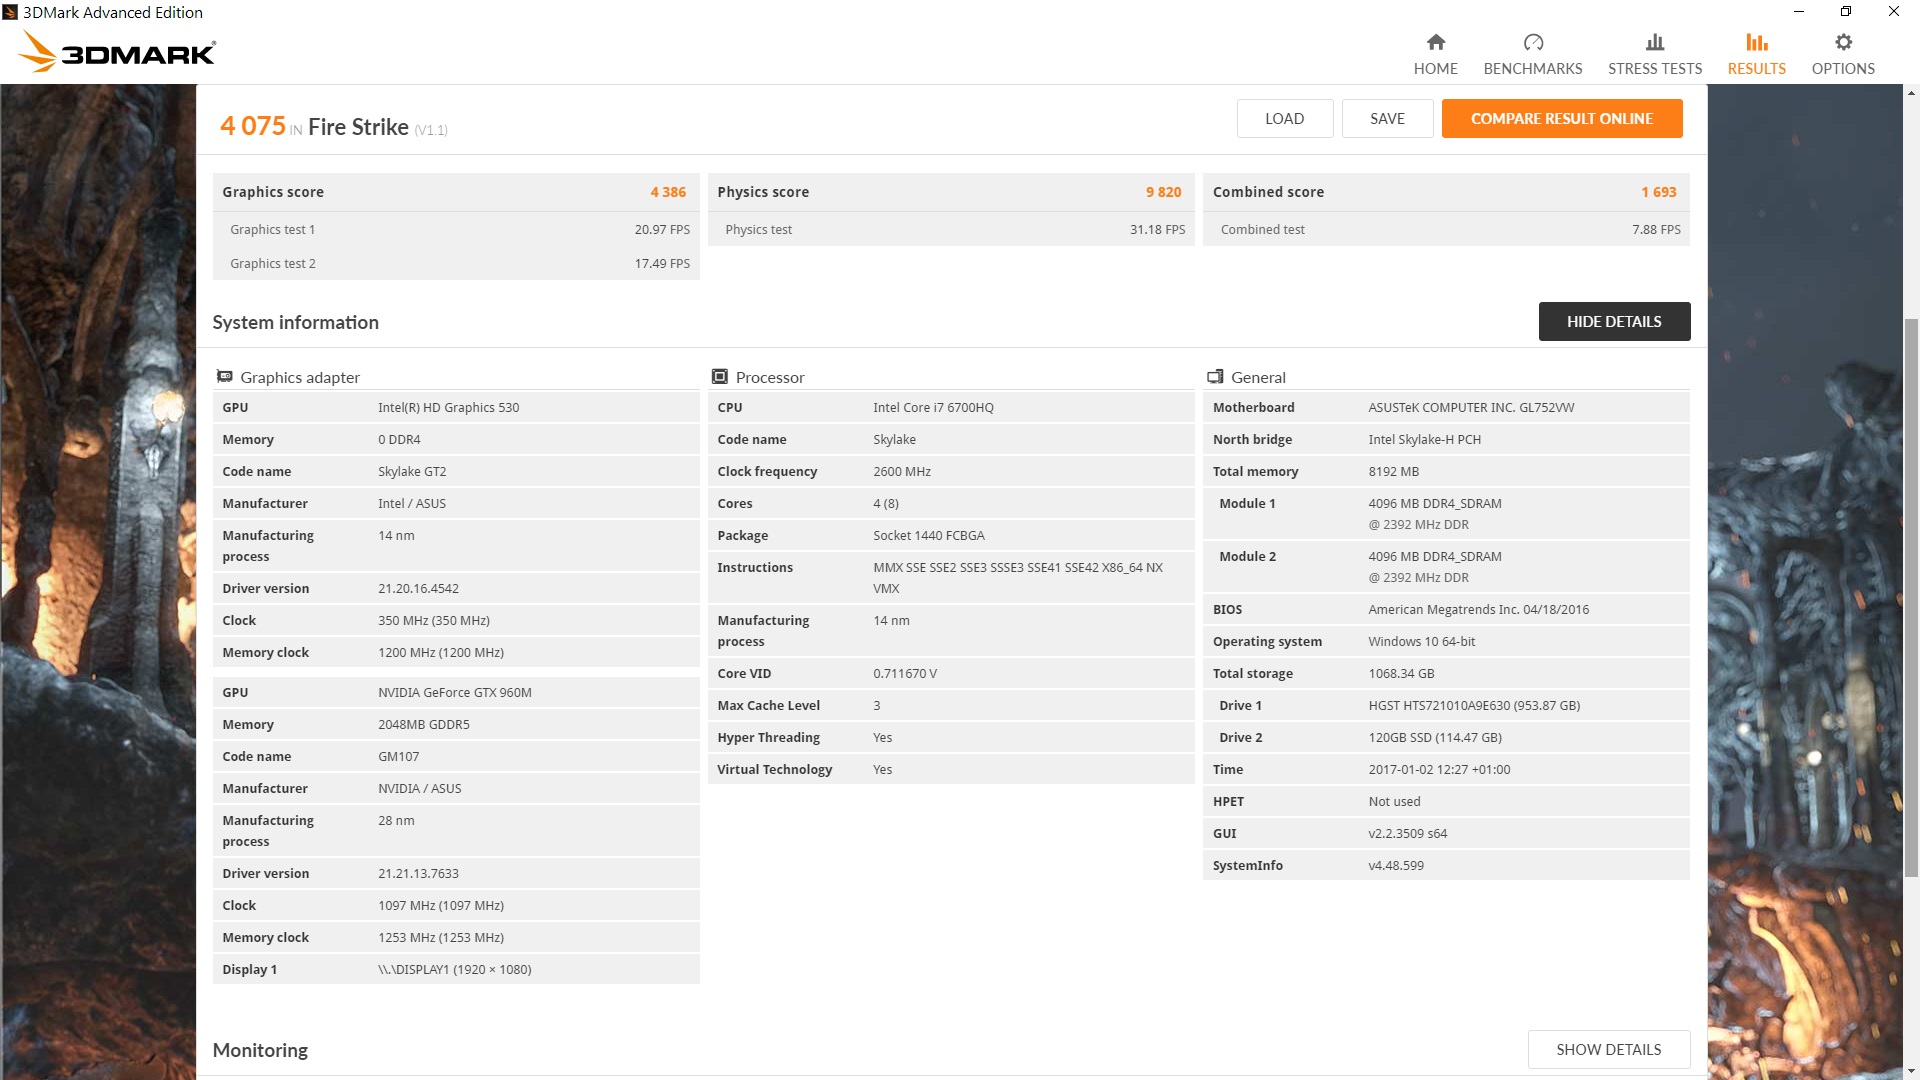Click the Drive 2 120GB SSD value

(1435, 737)
